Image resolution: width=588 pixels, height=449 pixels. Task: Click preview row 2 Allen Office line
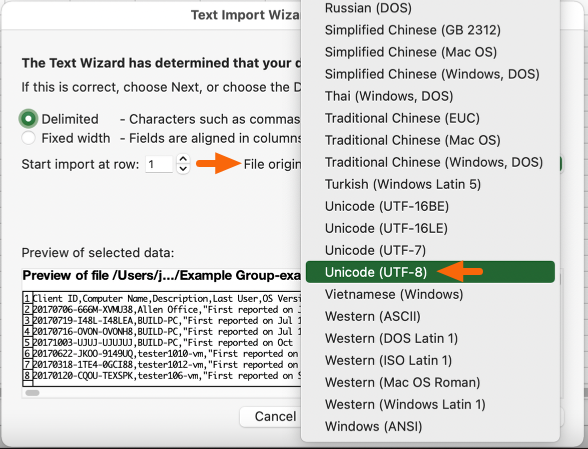click(162, 309)
